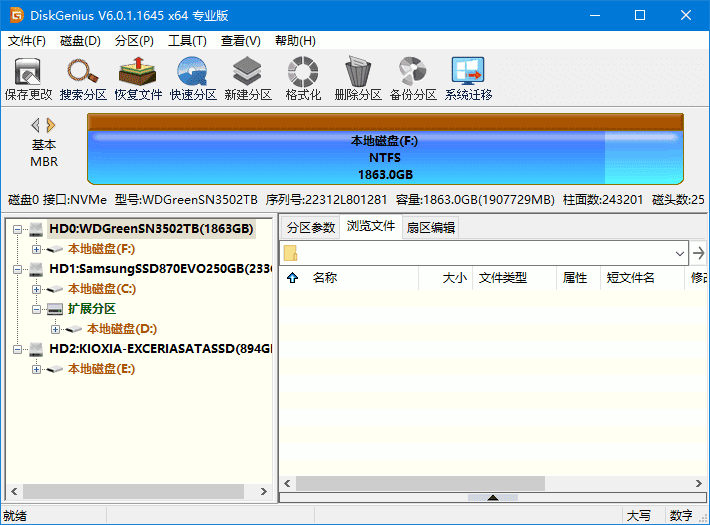Expand the 本地磁盘(E:) tree node
Image resolution: width=710 pixels, height=525 pixels.
click(x=36, y=369)
